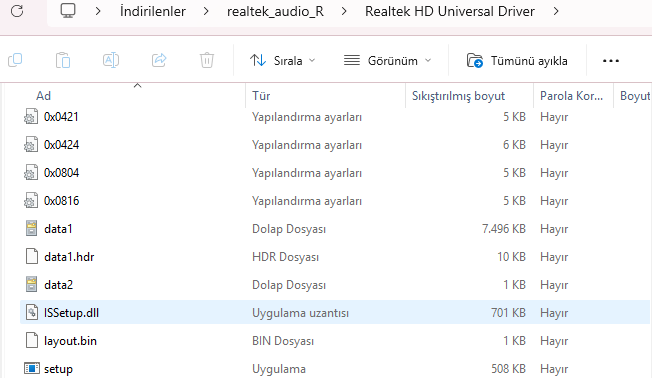
Task: Click the setup application icon
Action: pos(32,368)
